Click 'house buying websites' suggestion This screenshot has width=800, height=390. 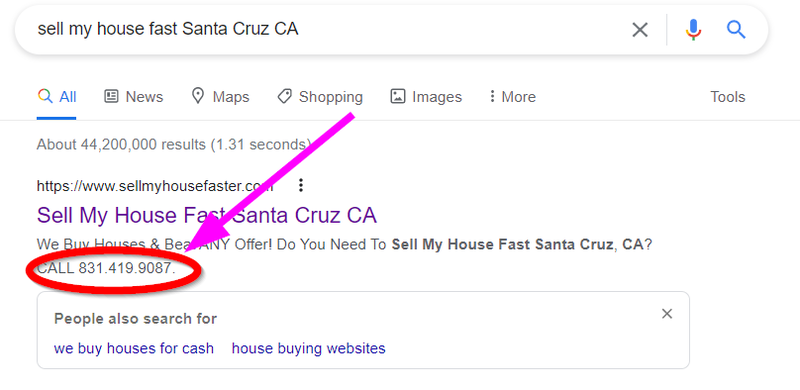pyautogui.click(x=309, y=348)
